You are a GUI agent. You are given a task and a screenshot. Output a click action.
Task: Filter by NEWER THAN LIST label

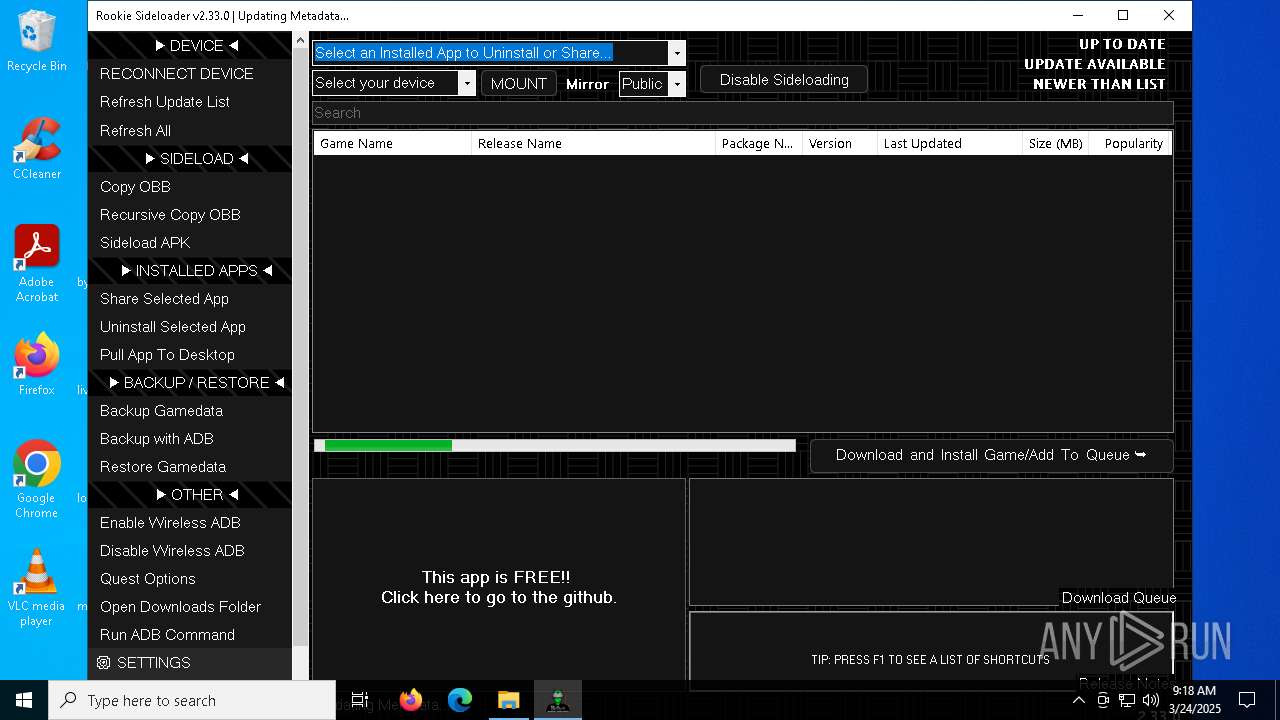click(x=1099, y=84)
